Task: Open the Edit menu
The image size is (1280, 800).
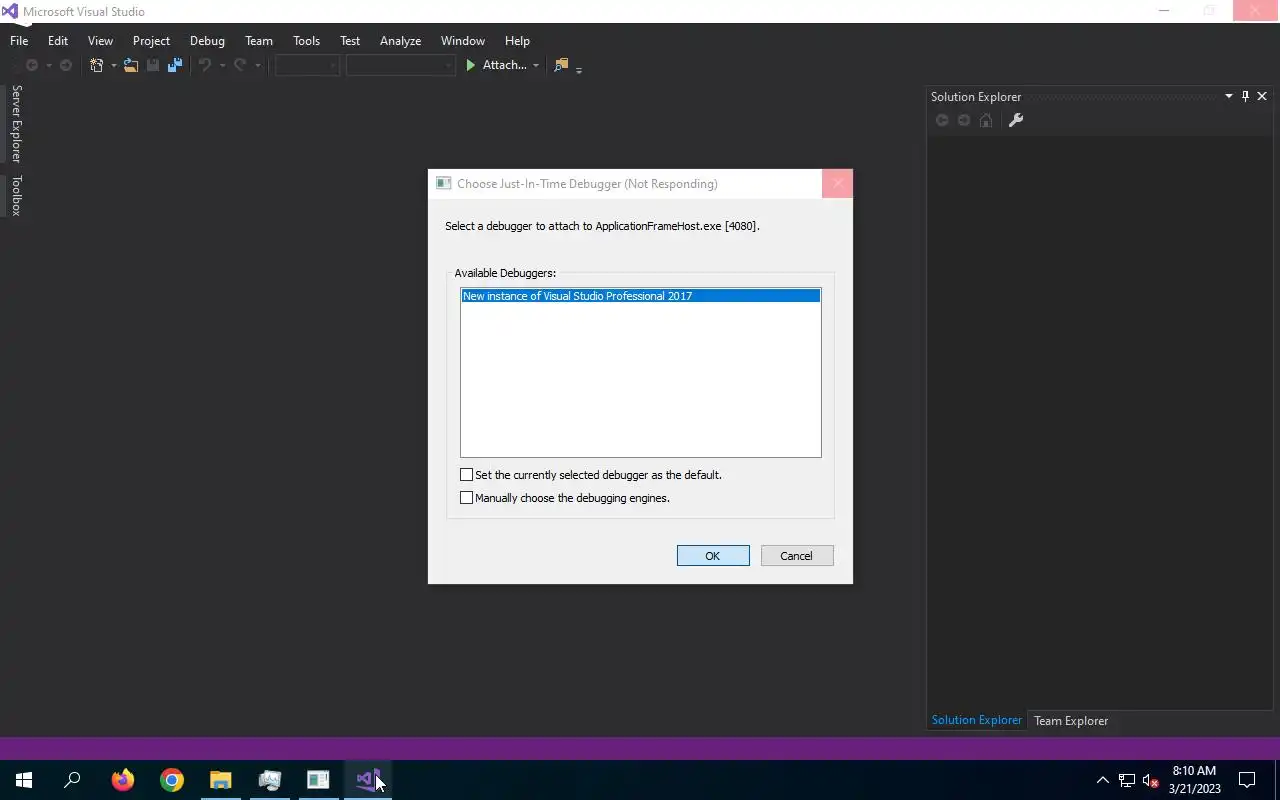Action: coord(58,41)
